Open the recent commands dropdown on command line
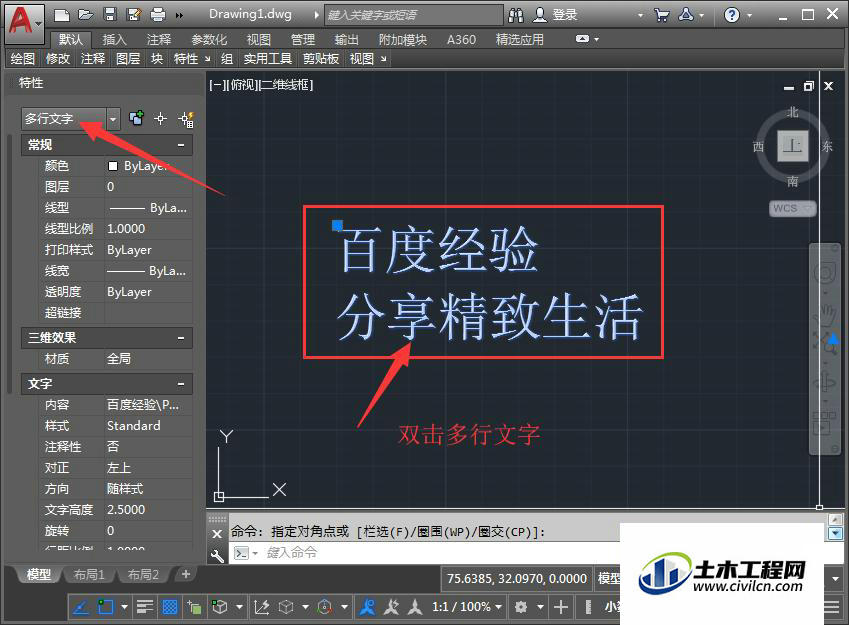This screenshot has height=625, width=849. click(254, 553)
